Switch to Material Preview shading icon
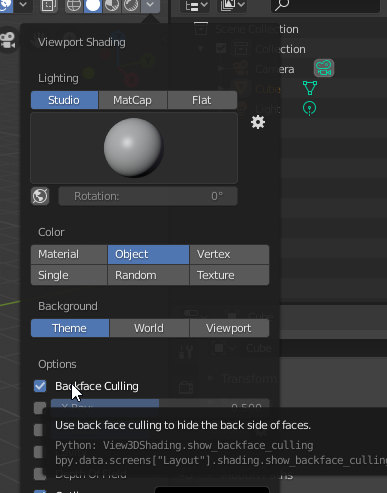The width and height of the screenshot is (387, 493). click(x=112, y=5)
